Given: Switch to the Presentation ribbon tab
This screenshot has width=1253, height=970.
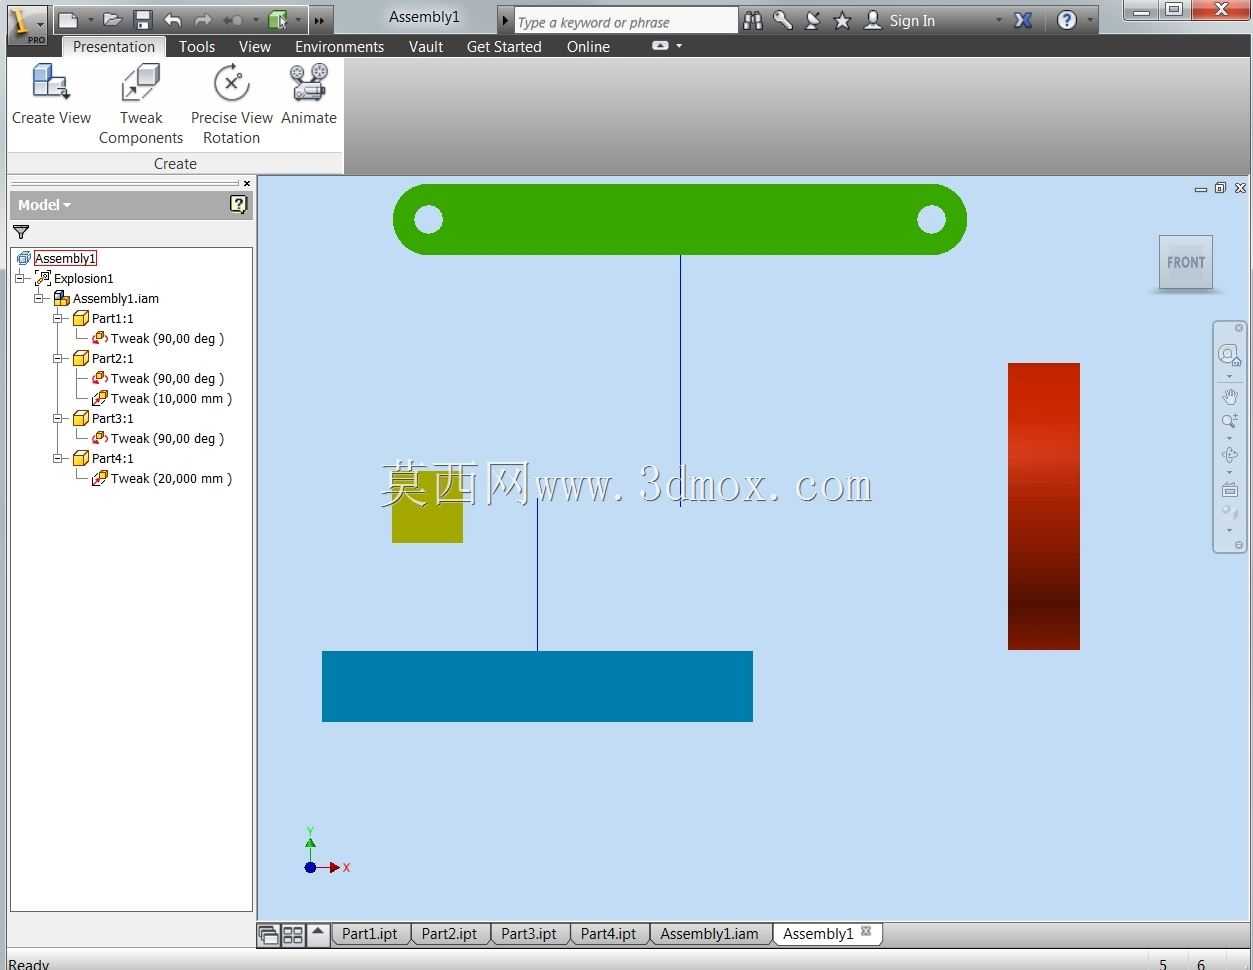Looking at the screenshot, I should [114, 46].
